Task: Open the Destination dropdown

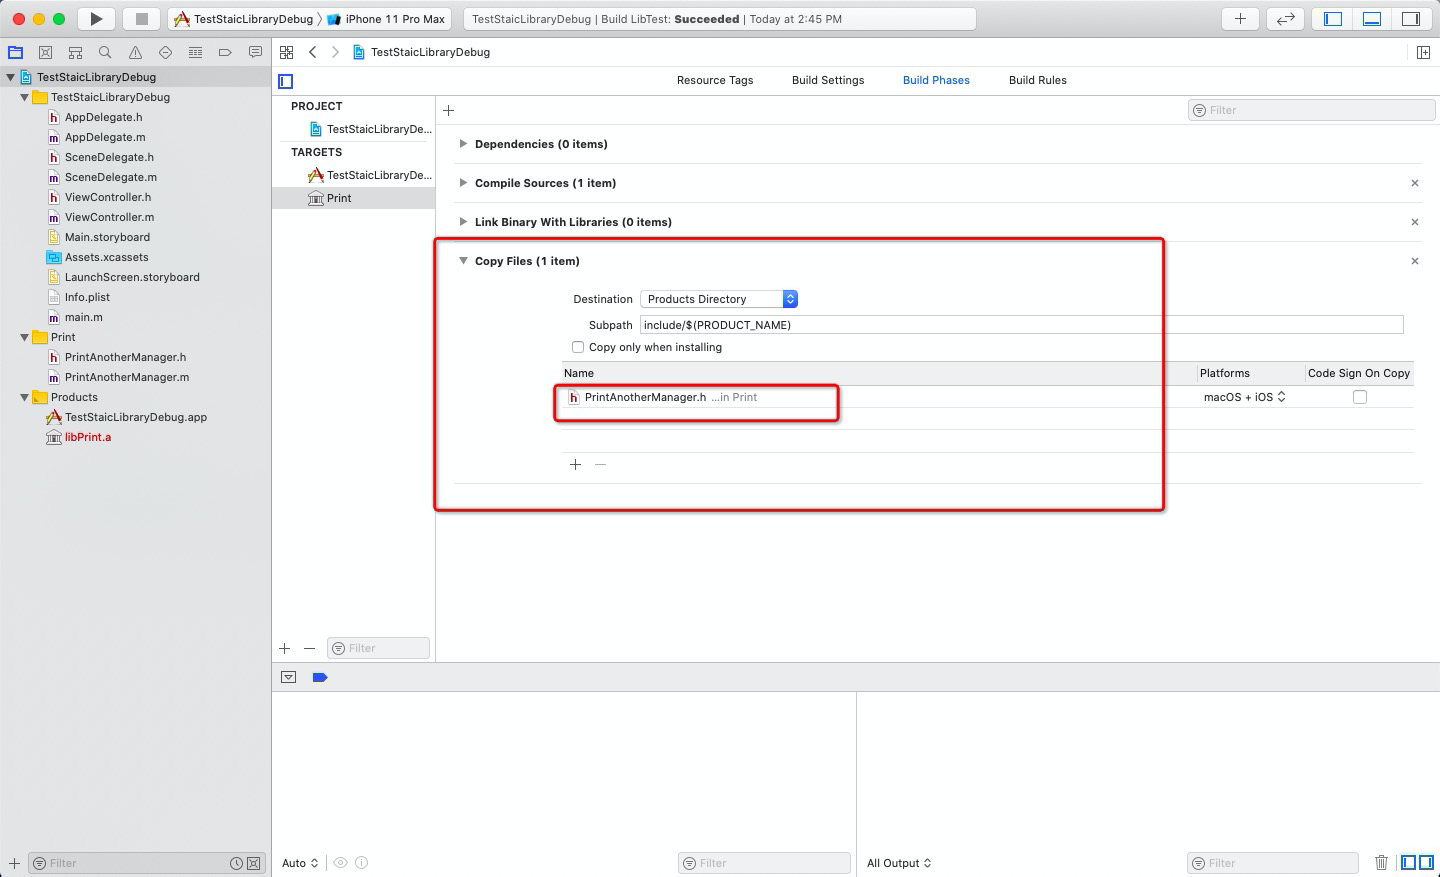Action: point(719,299)
